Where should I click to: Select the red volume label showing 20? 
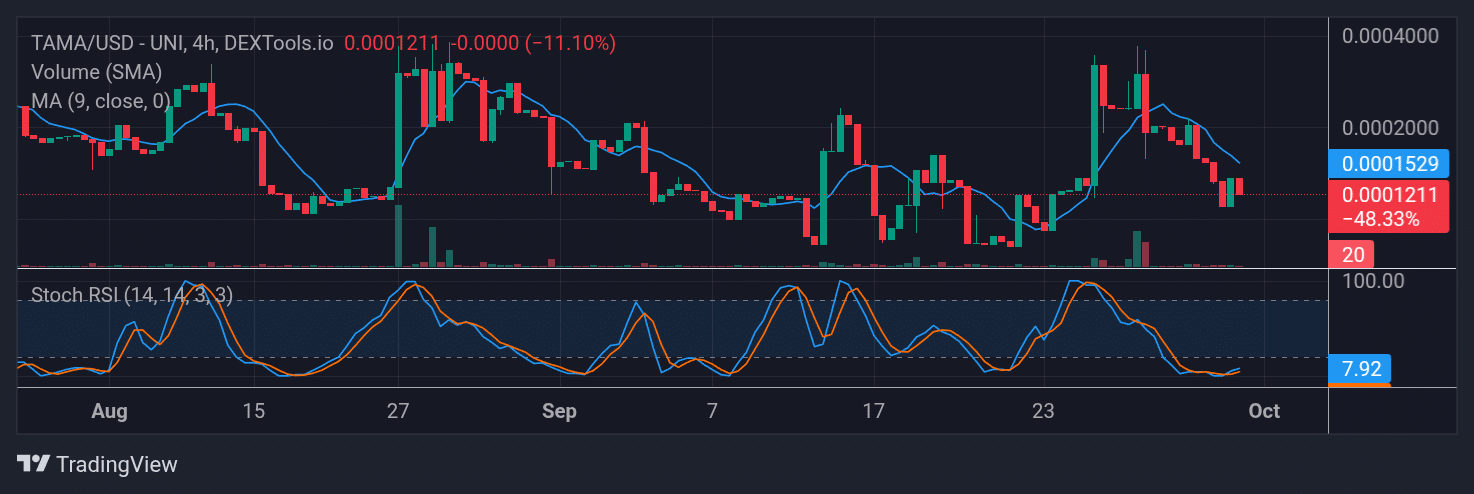tap(1351, 254)
